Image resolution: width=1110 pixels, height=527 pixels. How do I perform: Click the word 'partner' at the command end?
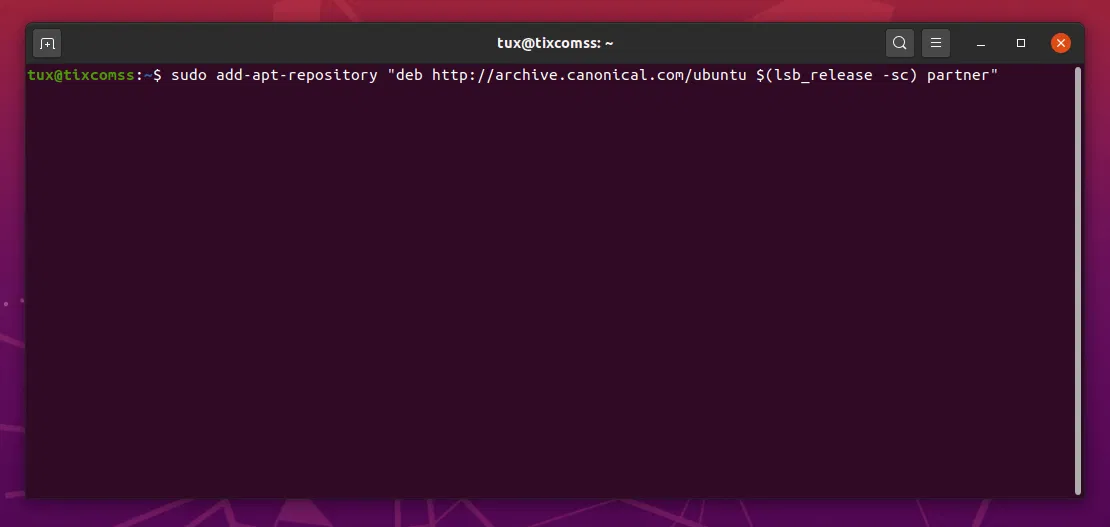coord(958,76)
